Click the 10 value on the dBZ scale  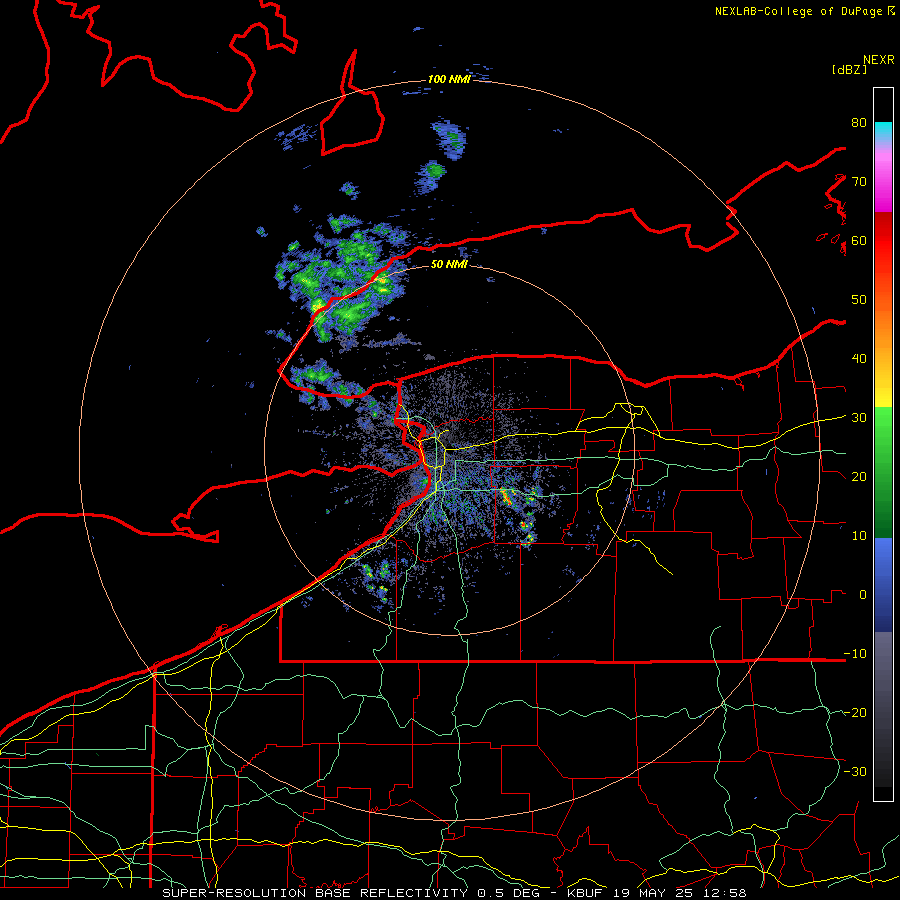[859, 536]
